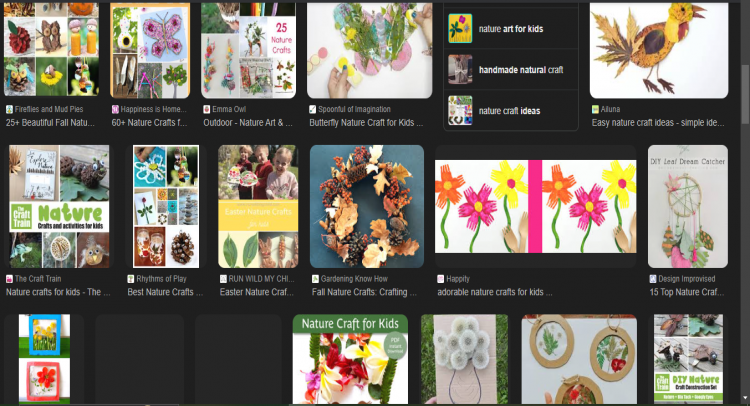Image resolution: width=750 pixels, height=406 pixels.
Task: Open 'Butterfly Nature Craft for Kids' link
Action: 366,123
